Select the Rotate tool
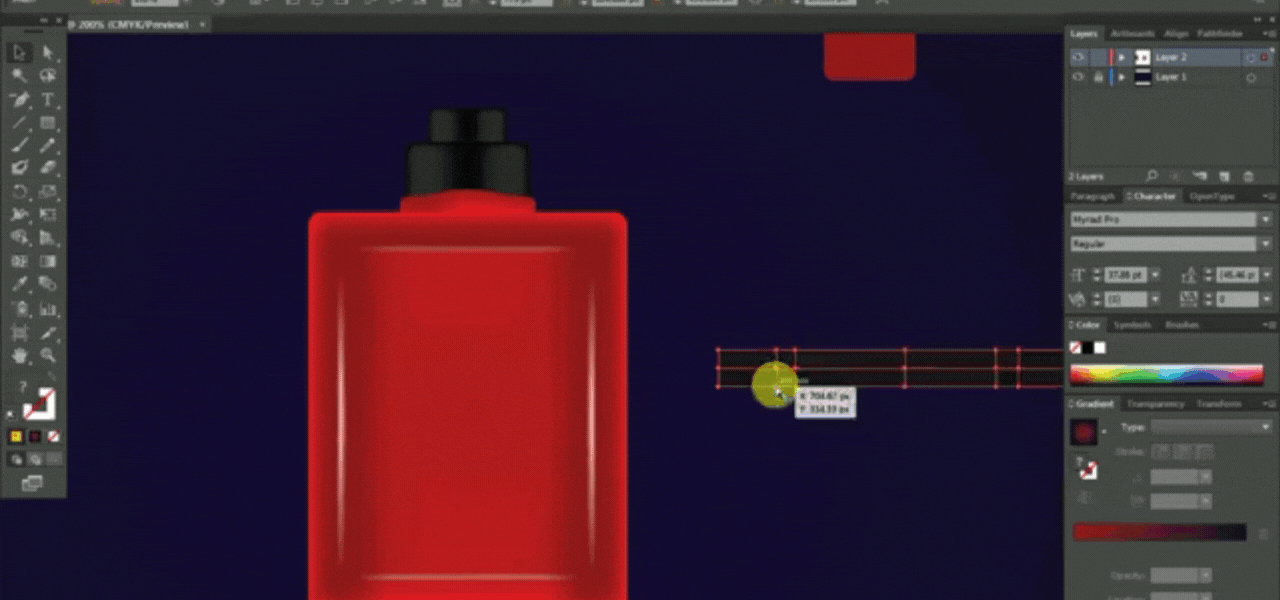 pyautogui.click(x=19, y=192)
